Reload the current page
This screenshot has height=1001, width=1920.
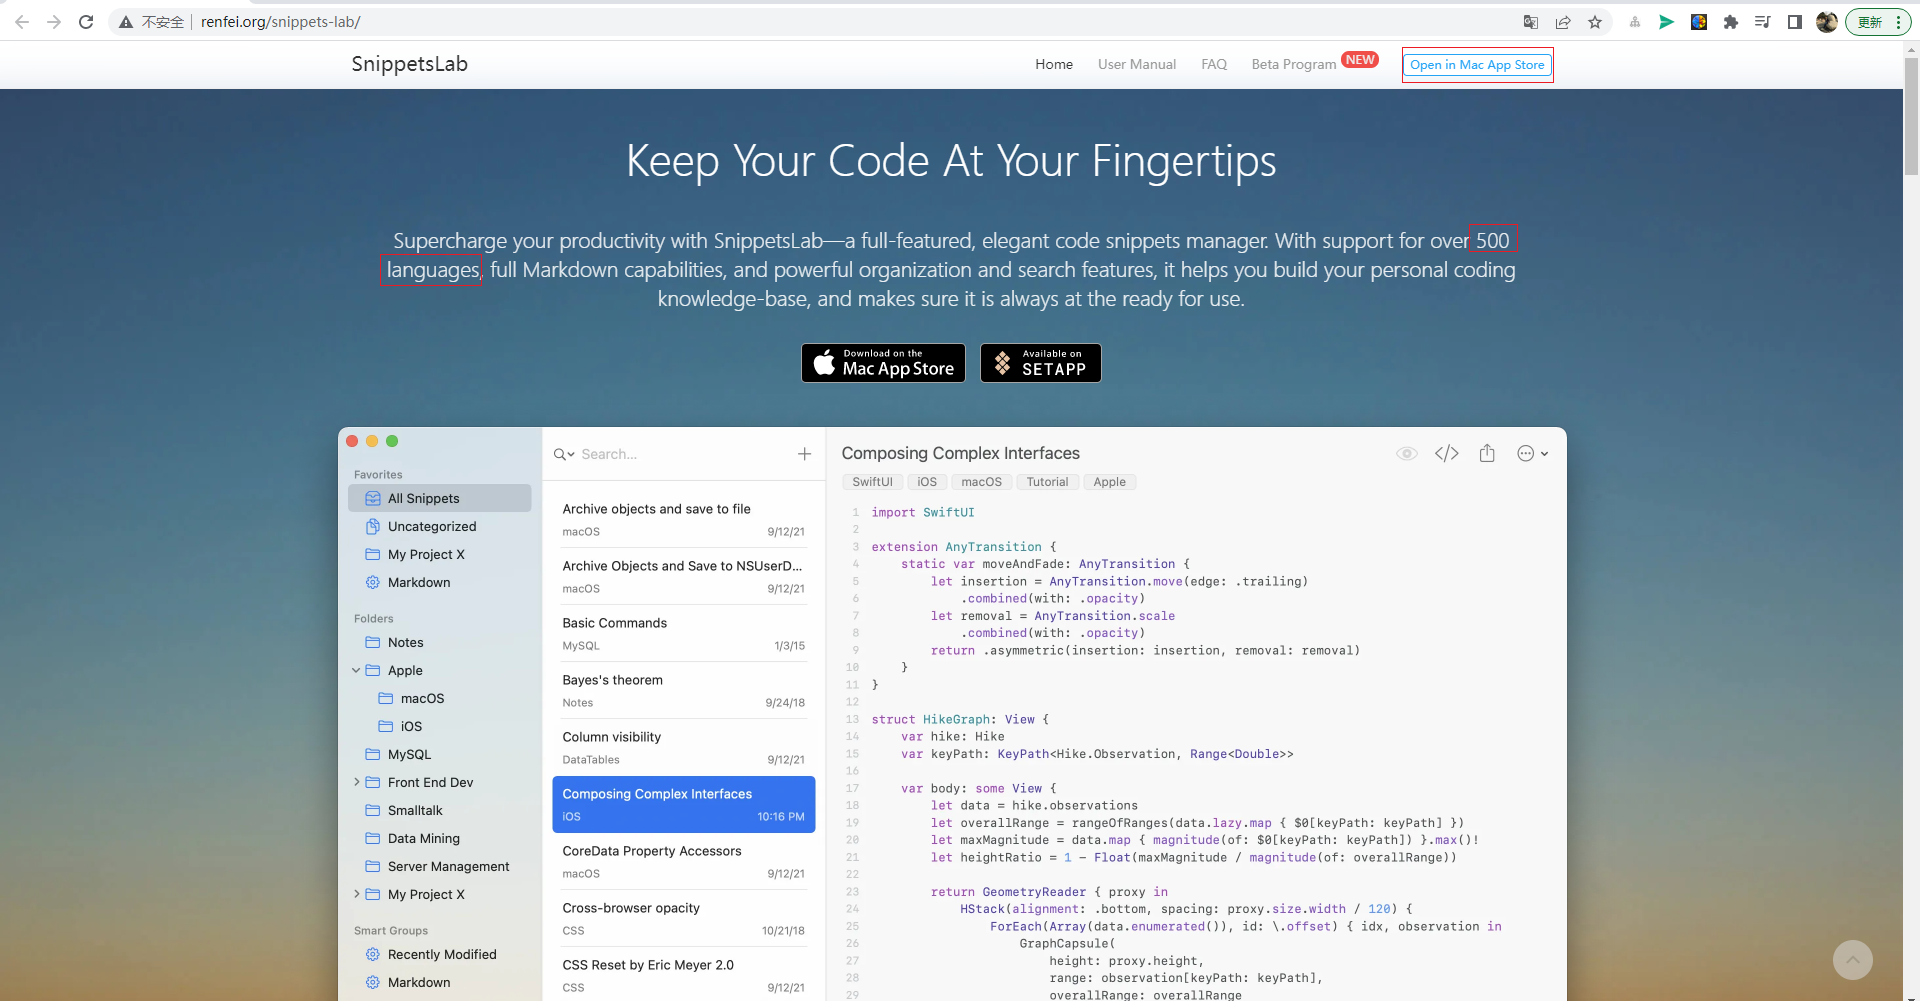click(86, 22)
